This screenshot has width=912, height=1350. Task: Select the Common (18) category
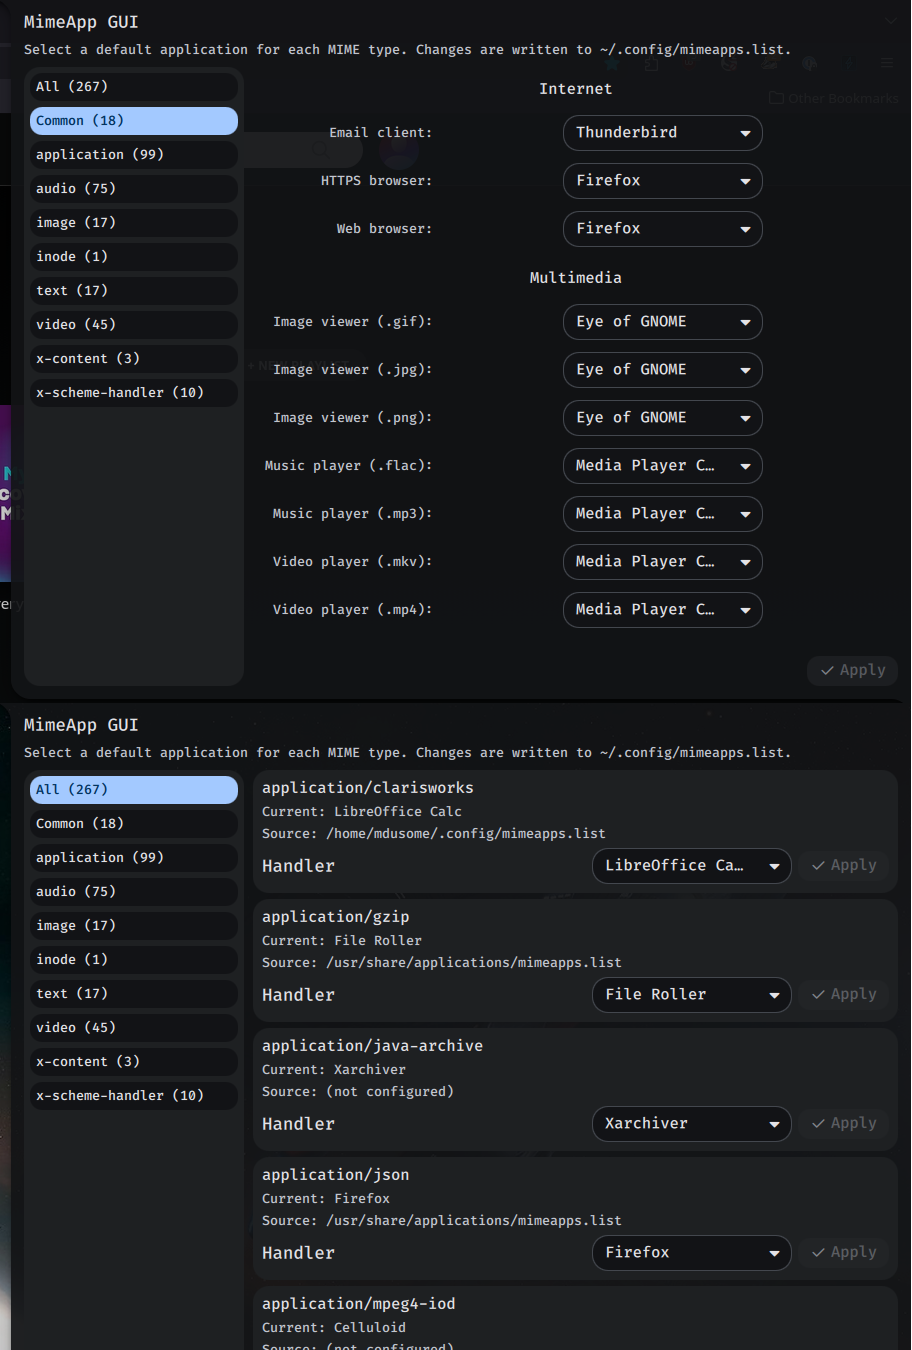133,120
